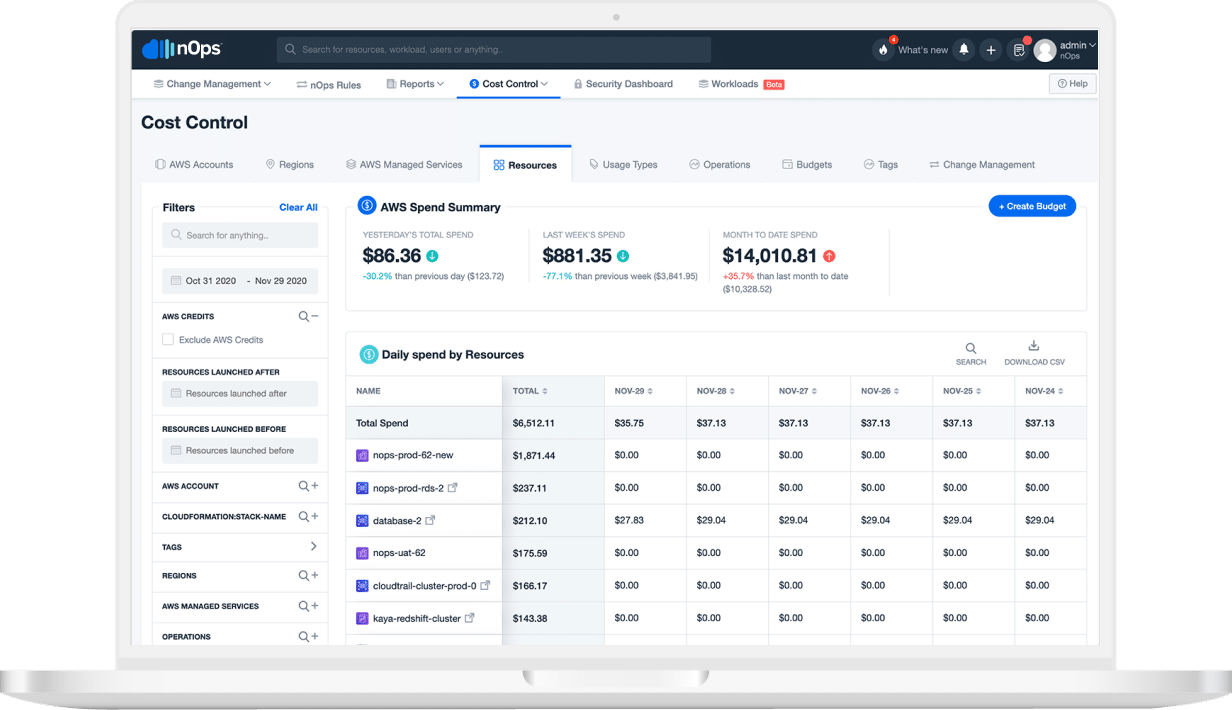Click AWS MANAGED SERVICES search-plus icon
Viewport: 1232px width, 710px height.
(x=308, y=606)
